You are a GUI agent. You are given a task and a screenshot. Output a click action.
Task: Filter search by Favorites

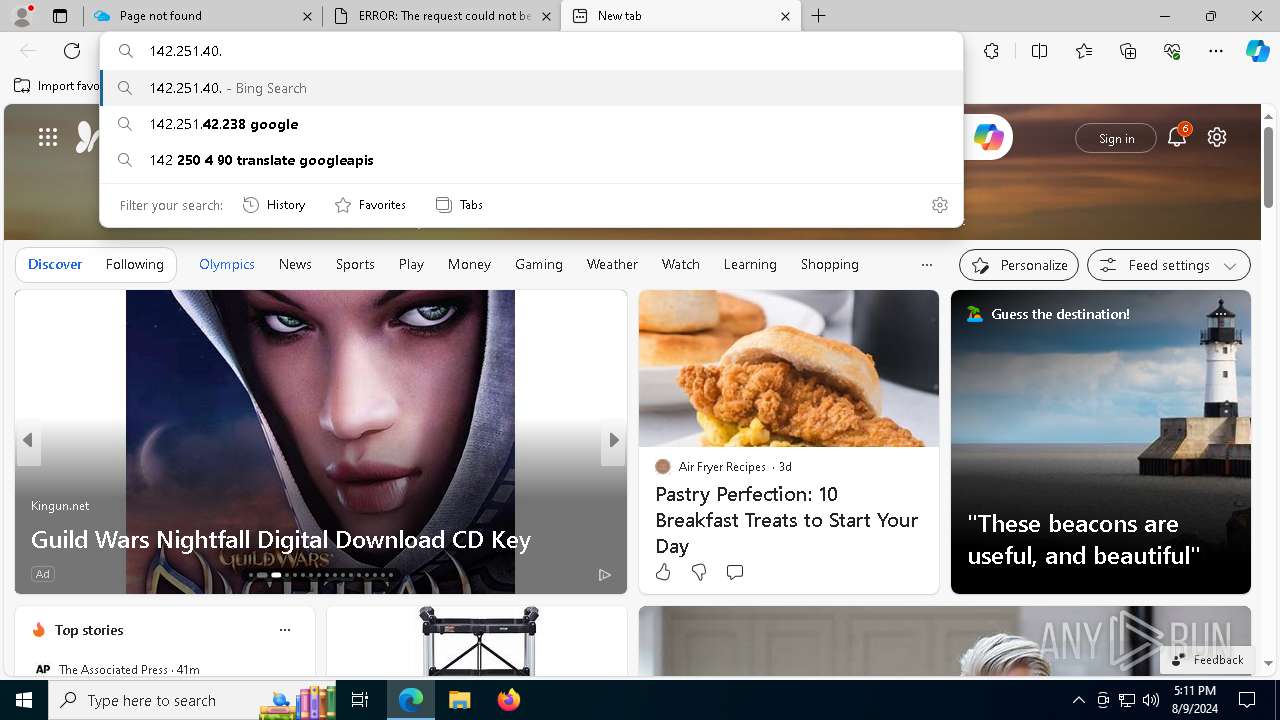click(x=371, y=204)
